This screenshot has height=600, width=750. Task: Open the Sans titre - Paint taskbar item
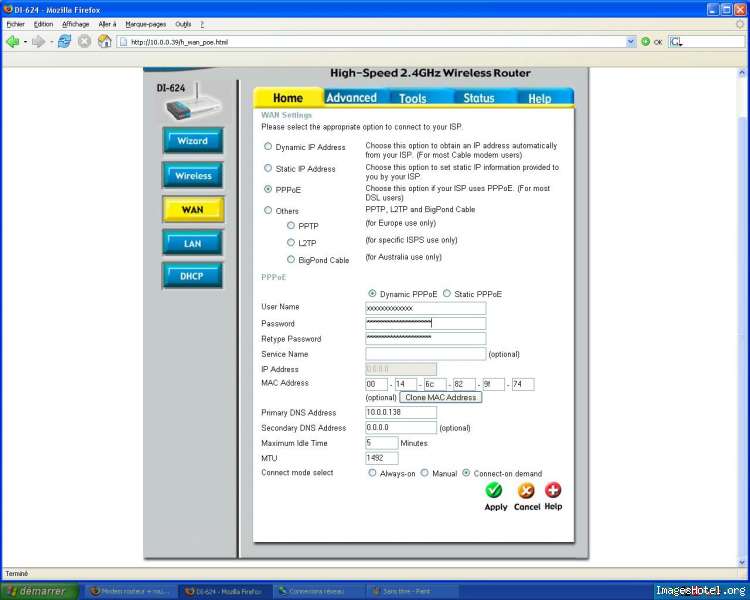410,591
